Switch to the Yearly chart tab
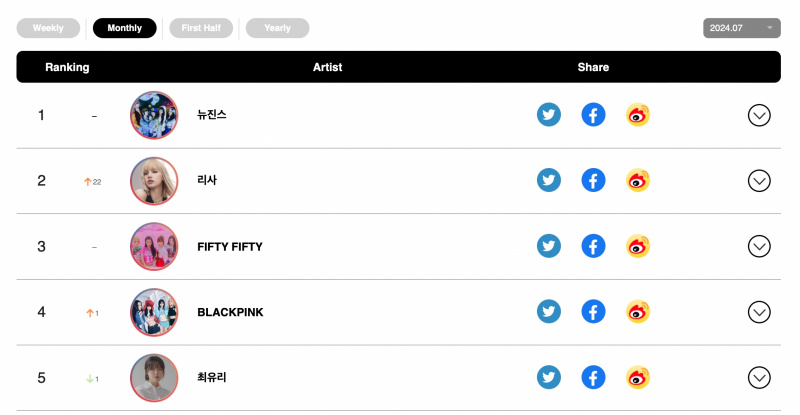The height and width of the screenshot is (415, 800). tap(277, 28)
